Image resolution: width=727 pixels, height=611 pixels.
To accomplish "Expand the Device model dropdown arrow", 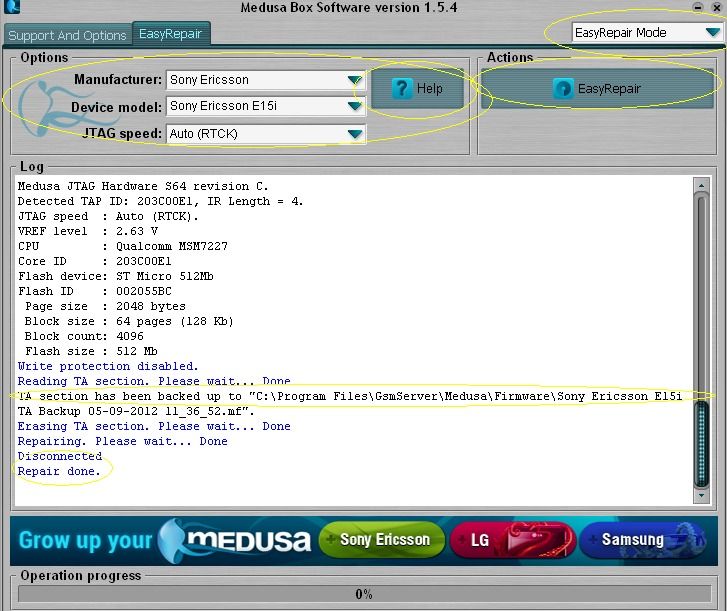I will tap(354, 106).
